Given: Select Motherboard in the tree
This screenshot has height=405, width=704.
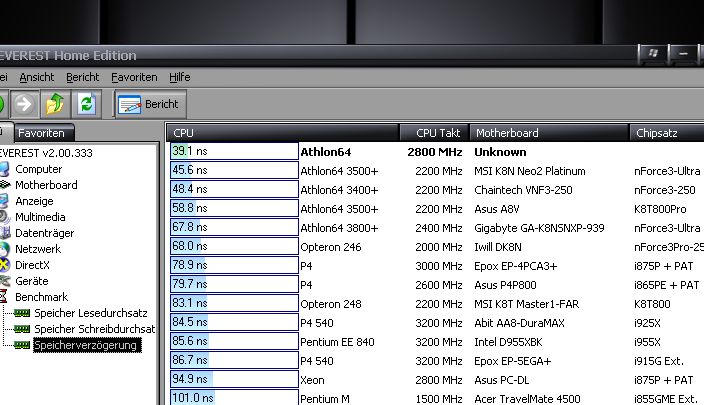Looking at the screenshot, I should tap(46, 185).
